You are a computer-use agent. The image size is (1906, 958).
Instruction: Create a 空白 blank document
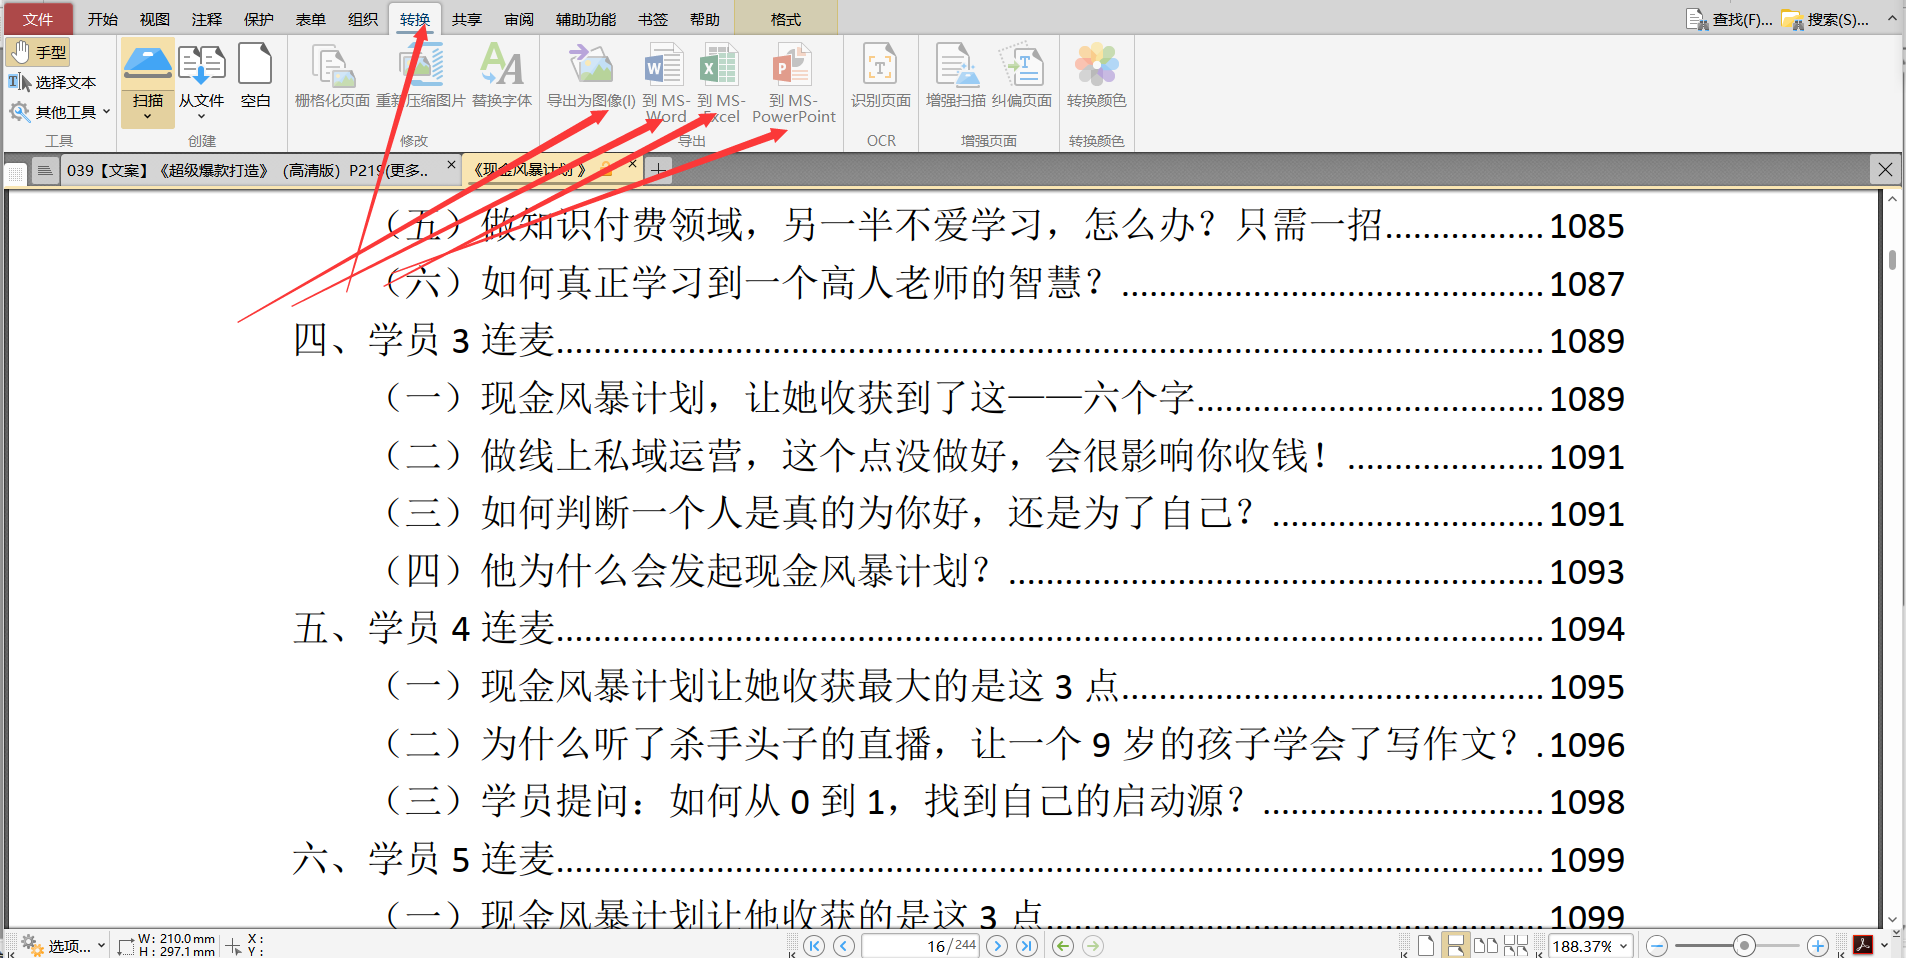click(x=255, y=76)
